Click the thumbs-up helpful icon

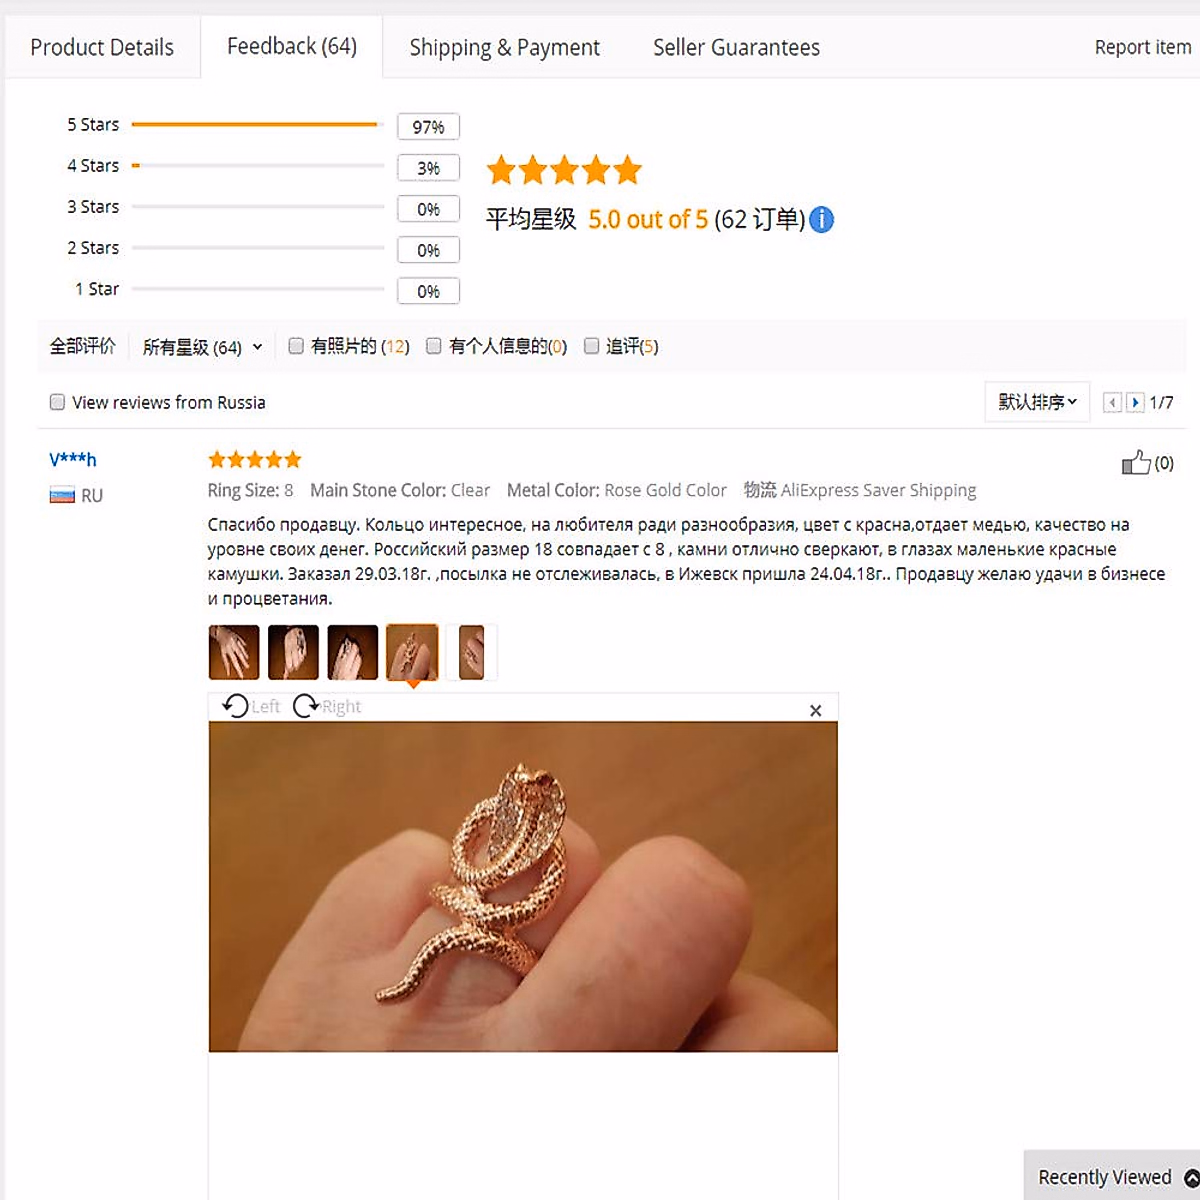coord(1136,463)
